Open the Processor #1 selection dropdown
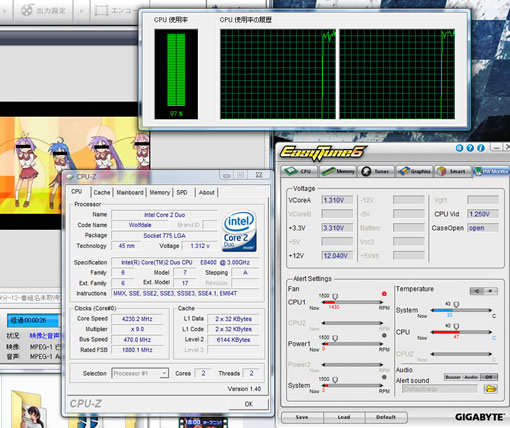 [x=140, y=373]
